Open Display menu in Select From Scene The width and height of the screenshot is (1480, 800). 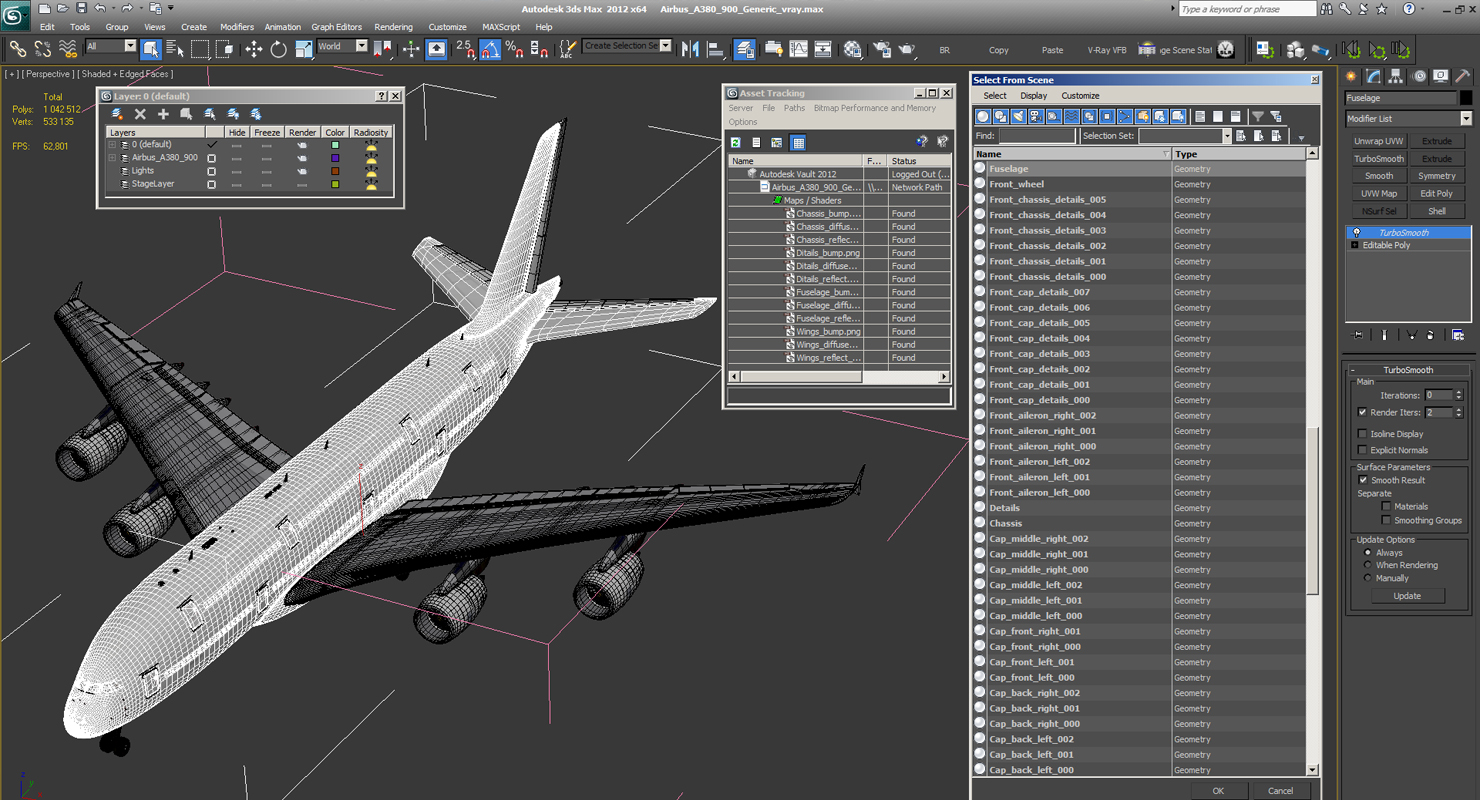coord(1033,96)
